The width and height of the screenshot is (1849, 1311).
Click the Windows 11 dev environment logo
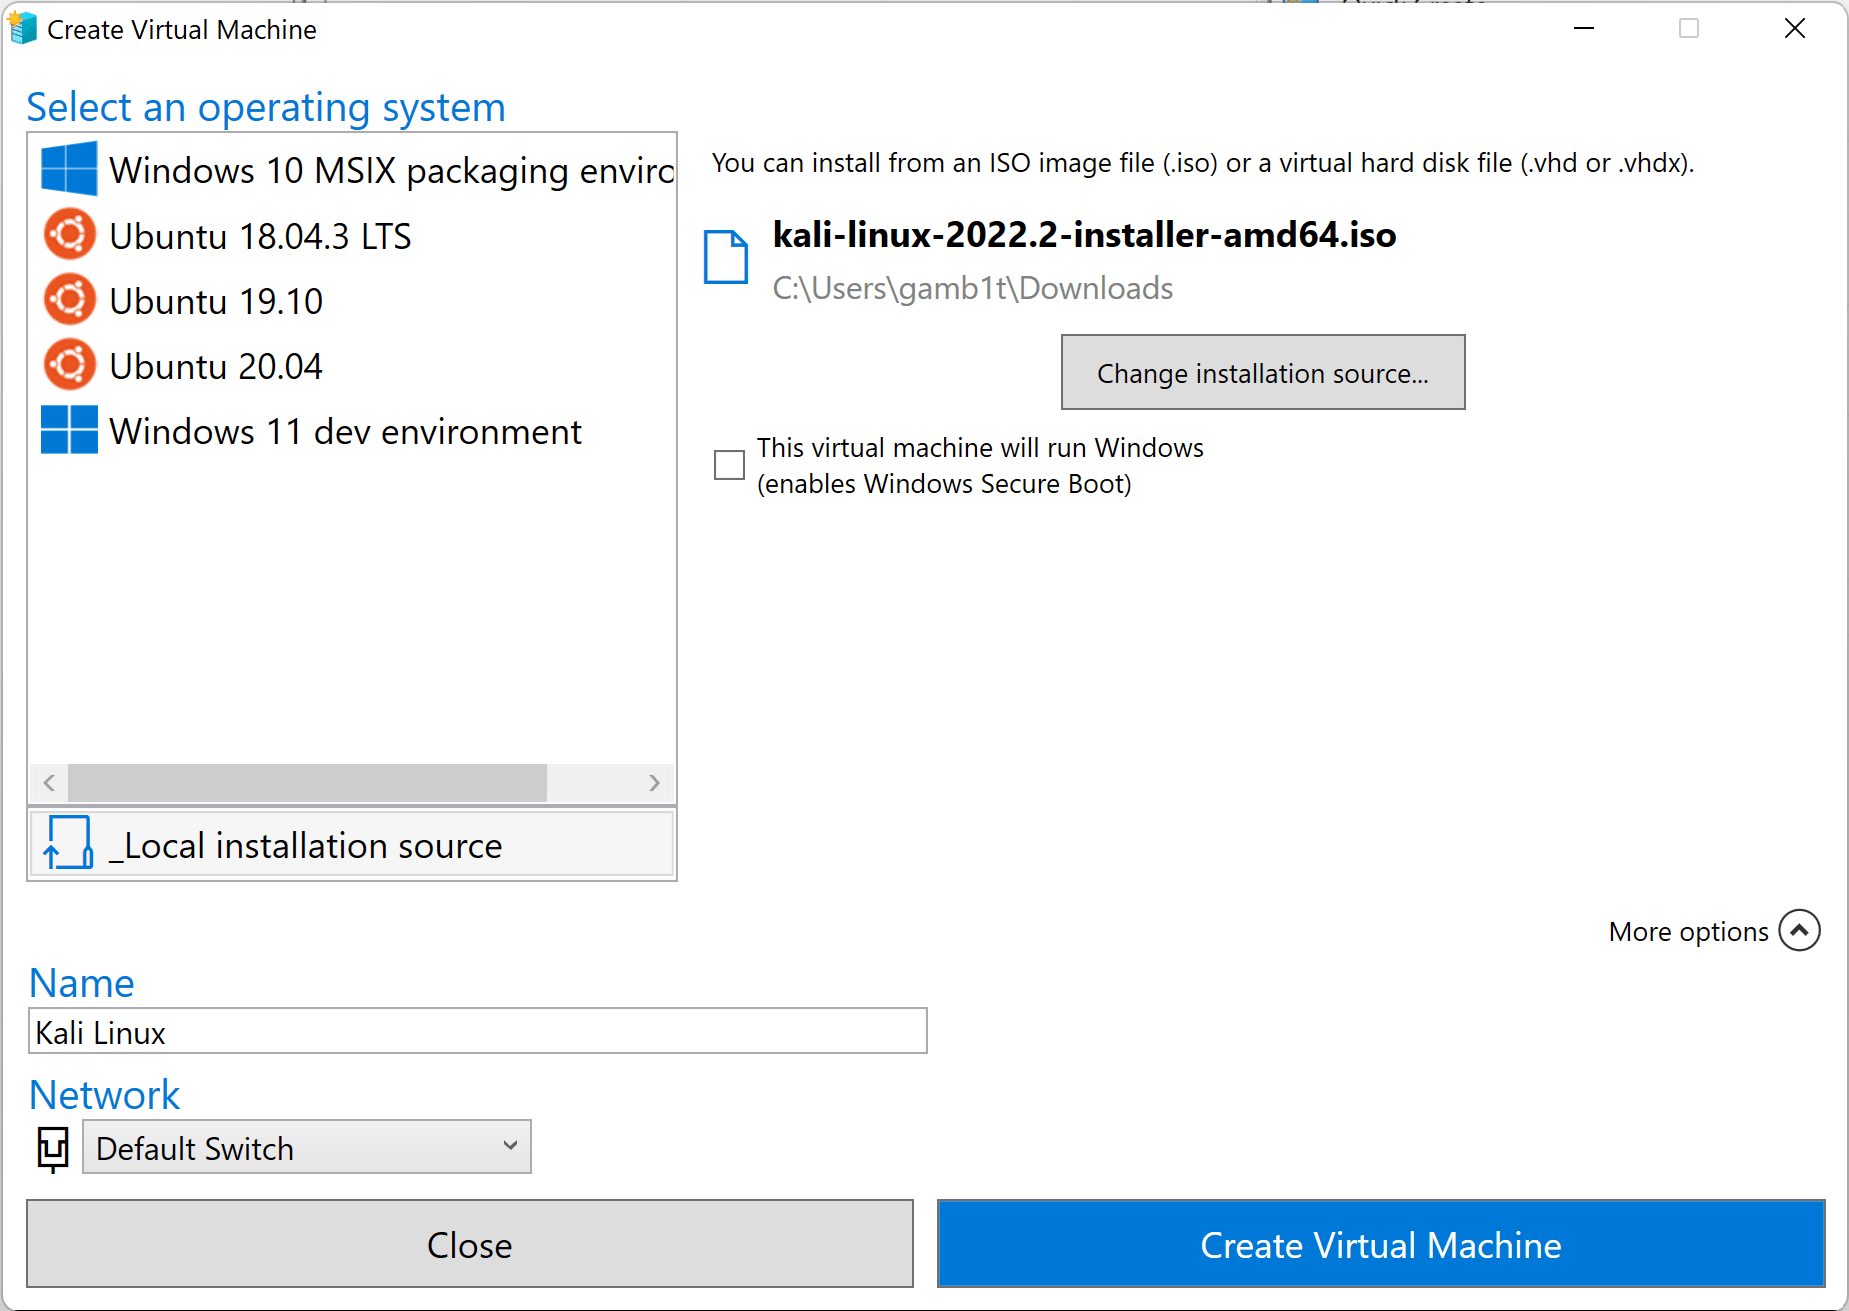68,430
